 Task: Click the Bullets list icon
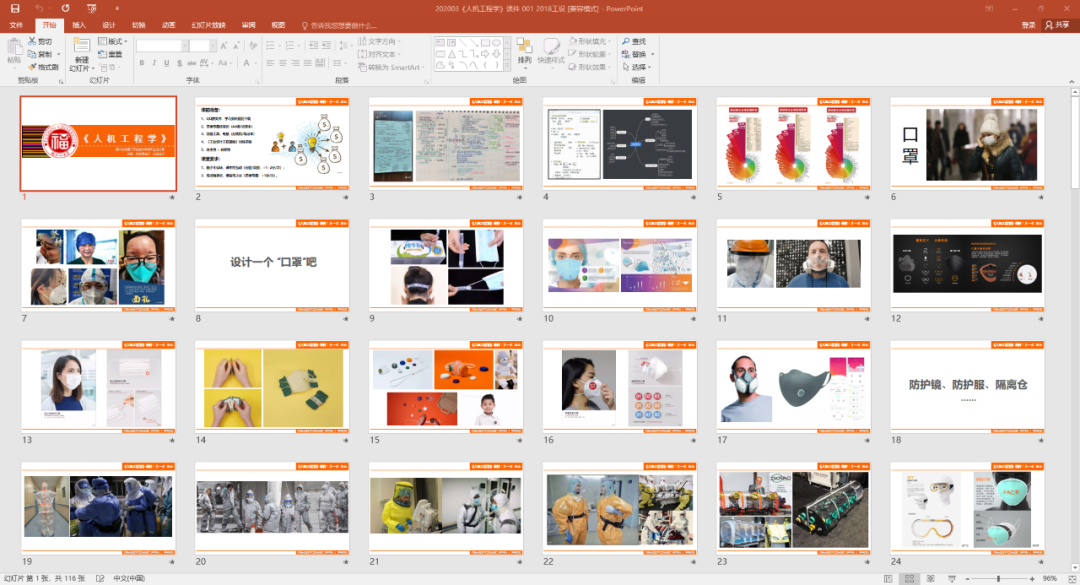(x=273, y=45)
